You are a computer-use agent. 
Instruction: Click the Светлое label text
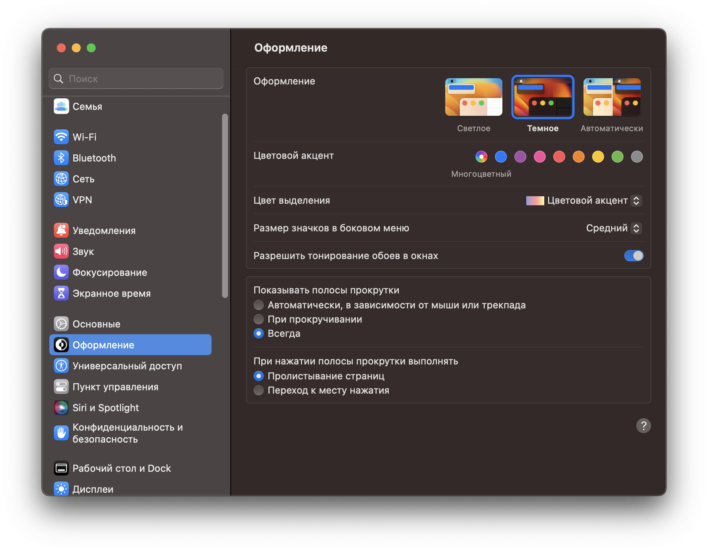(x=473, y=128)
